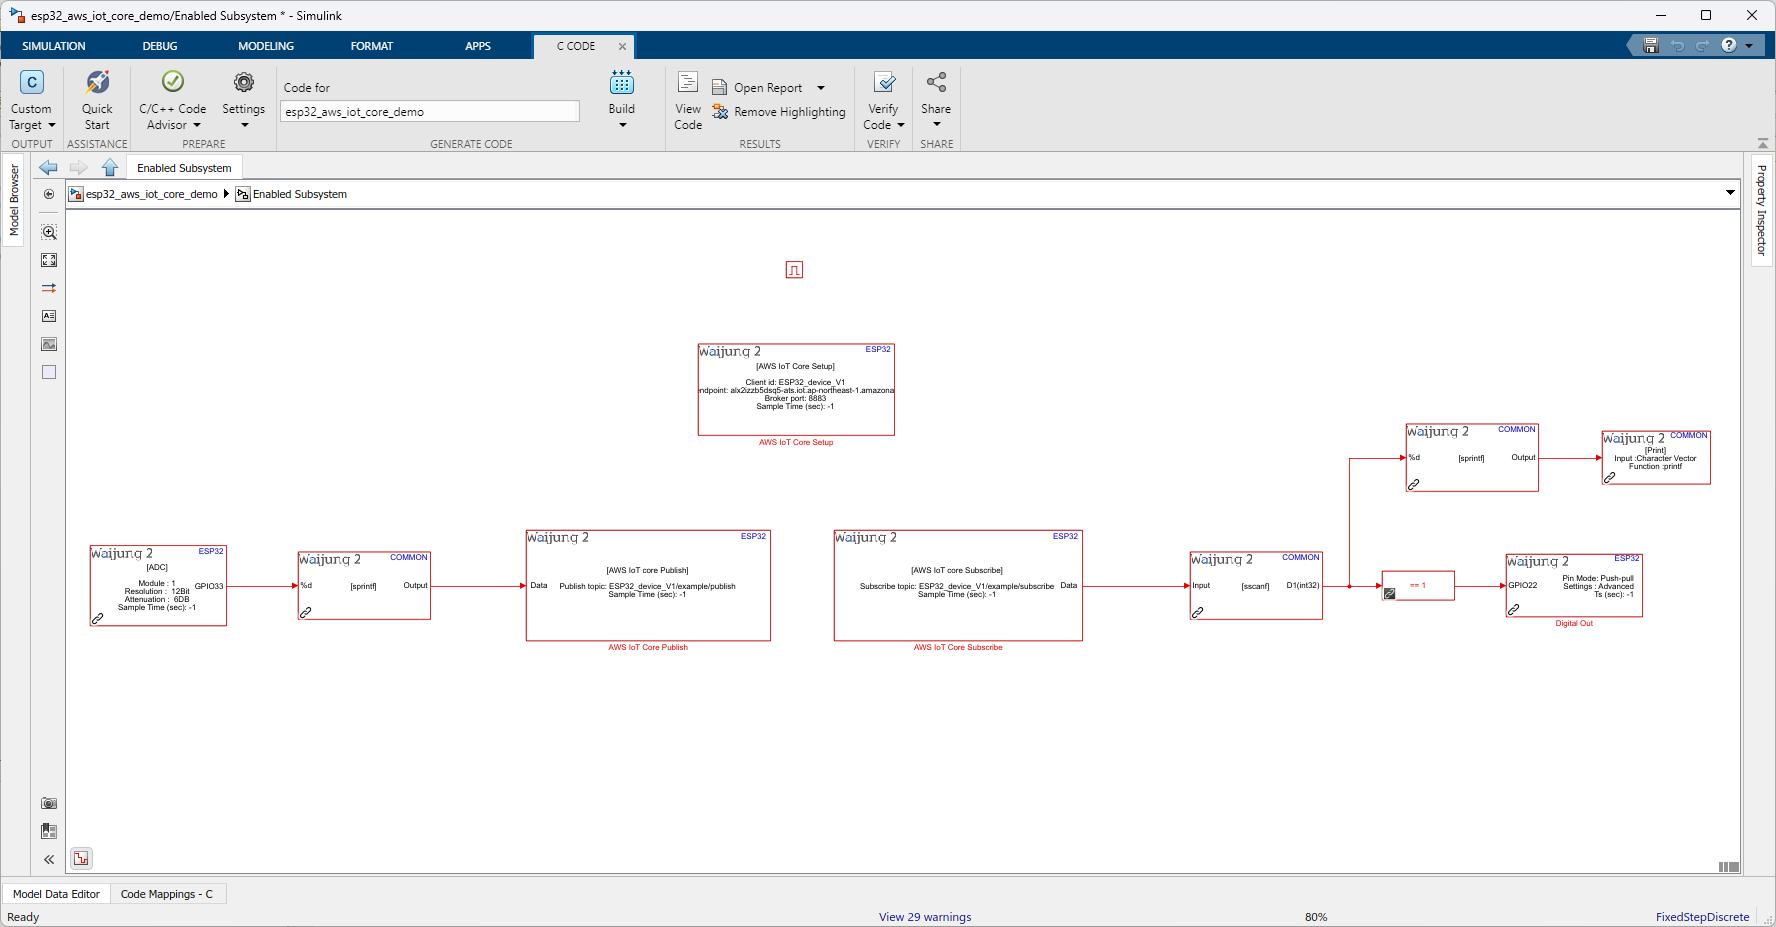
Task: Click the View Code icon
Action: [x=688, y=82]
